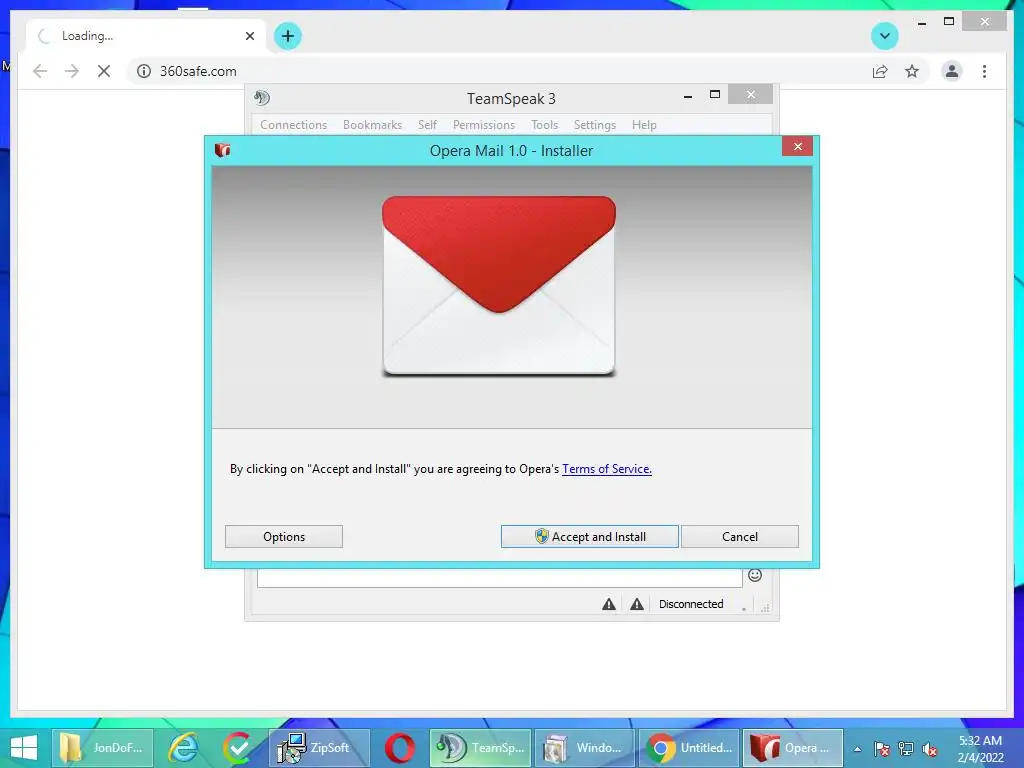Viewport: 1024px width, 768px height.
Task: Switch to Untitled Chrome taskbar item
Action: [x=689, y=748]
